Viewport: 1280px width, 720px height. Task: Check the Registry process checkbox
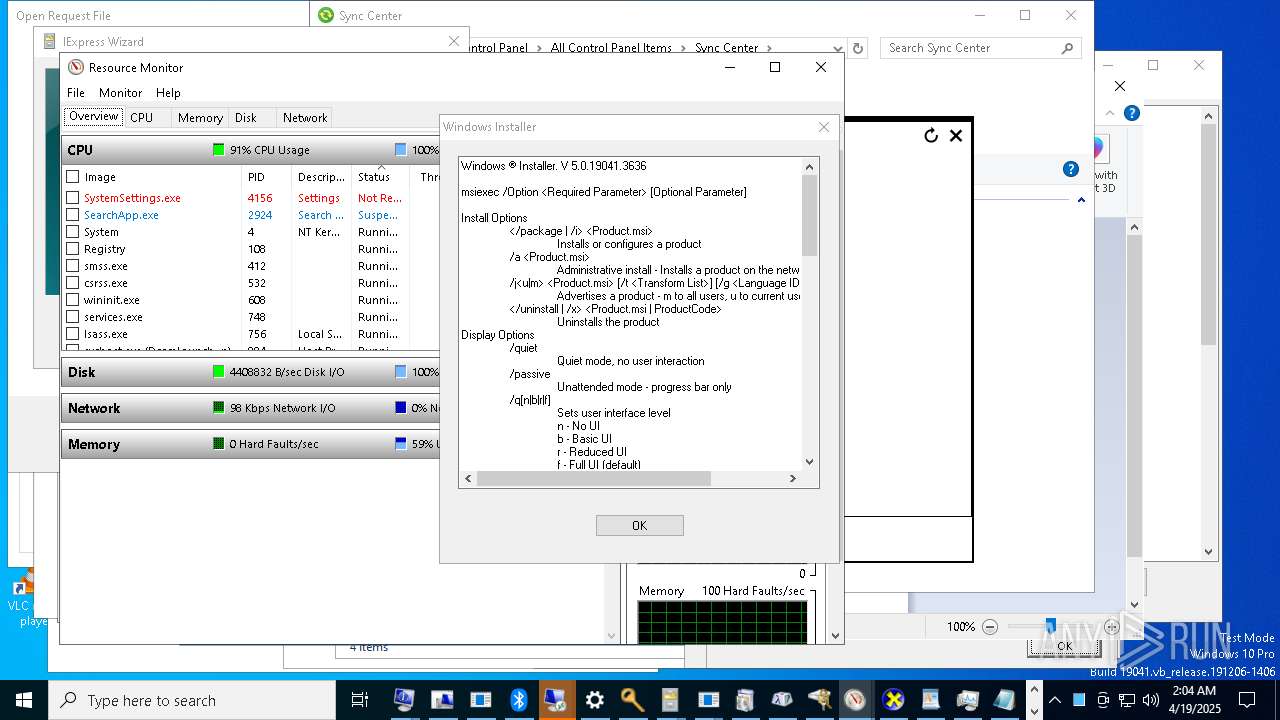72,249
